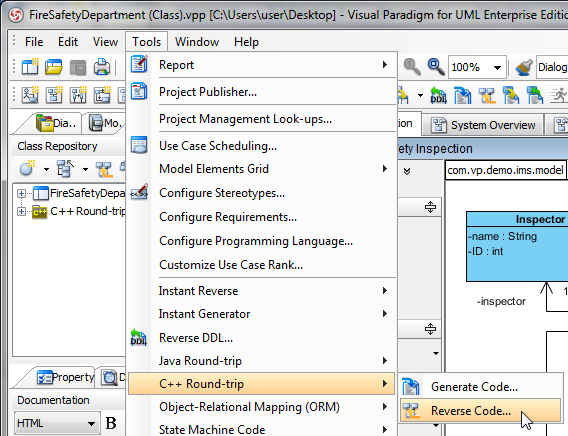Select Customize Use Case Rank... item
The image size is (568, 436).
pos(262,265)
